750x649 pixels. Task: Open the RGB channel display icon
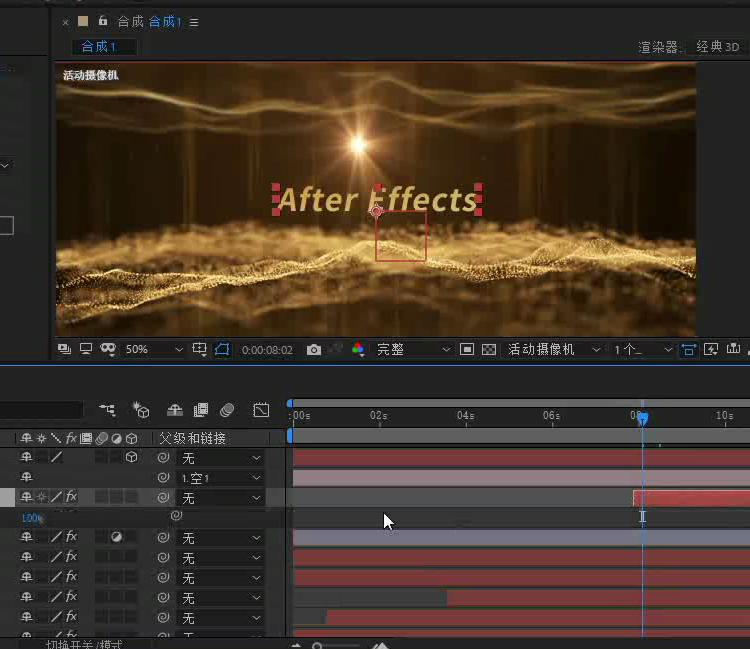[x=358, y=349]
